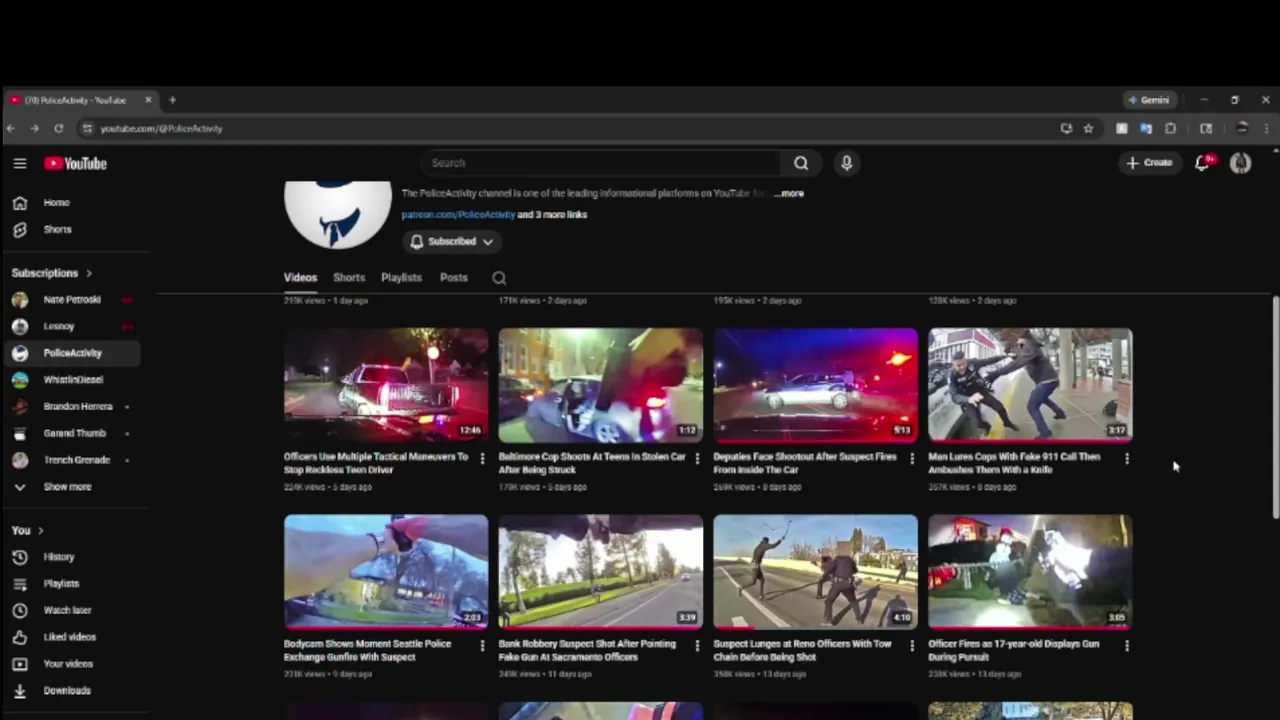
Task: Expand the Subscribed dropdown
Action: click(452, 241)
